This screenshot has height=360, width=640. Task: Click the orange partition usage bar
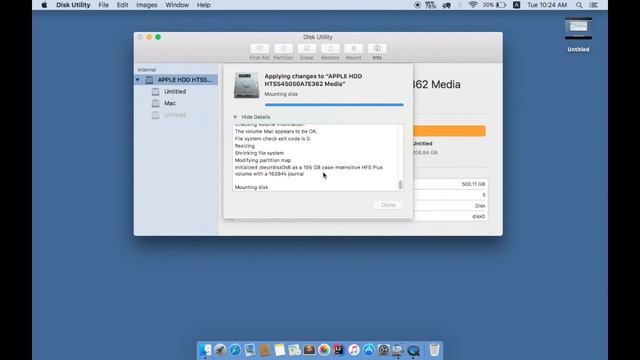[x=449, y=131]
